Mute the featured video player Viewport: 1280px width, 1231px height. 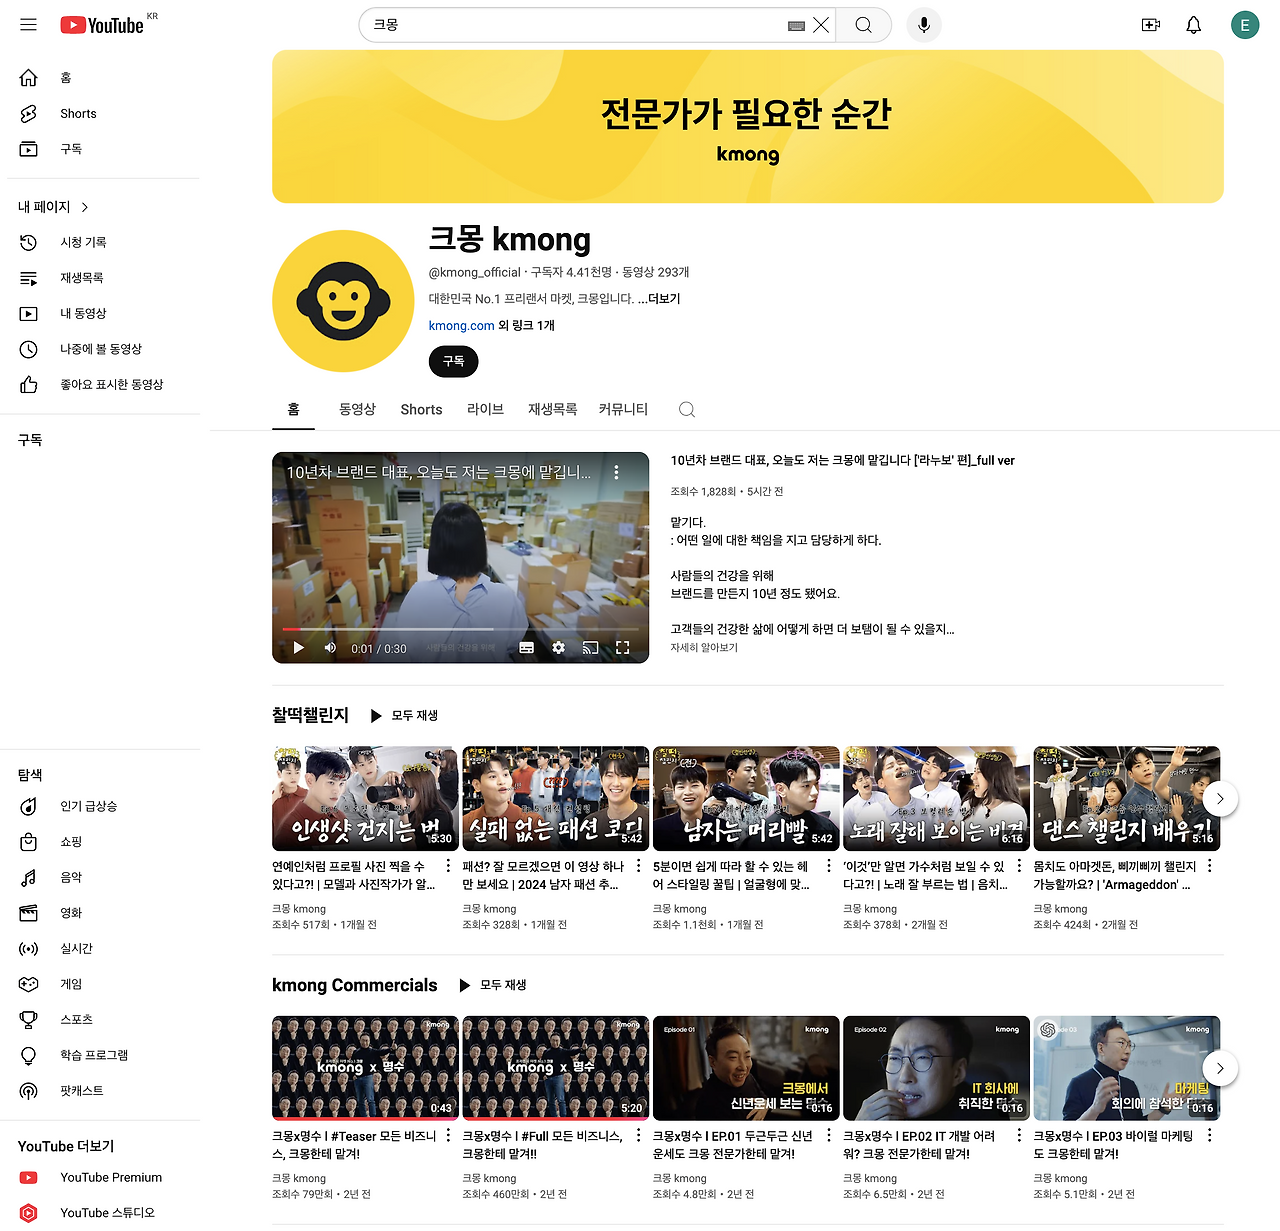point(330,648)
